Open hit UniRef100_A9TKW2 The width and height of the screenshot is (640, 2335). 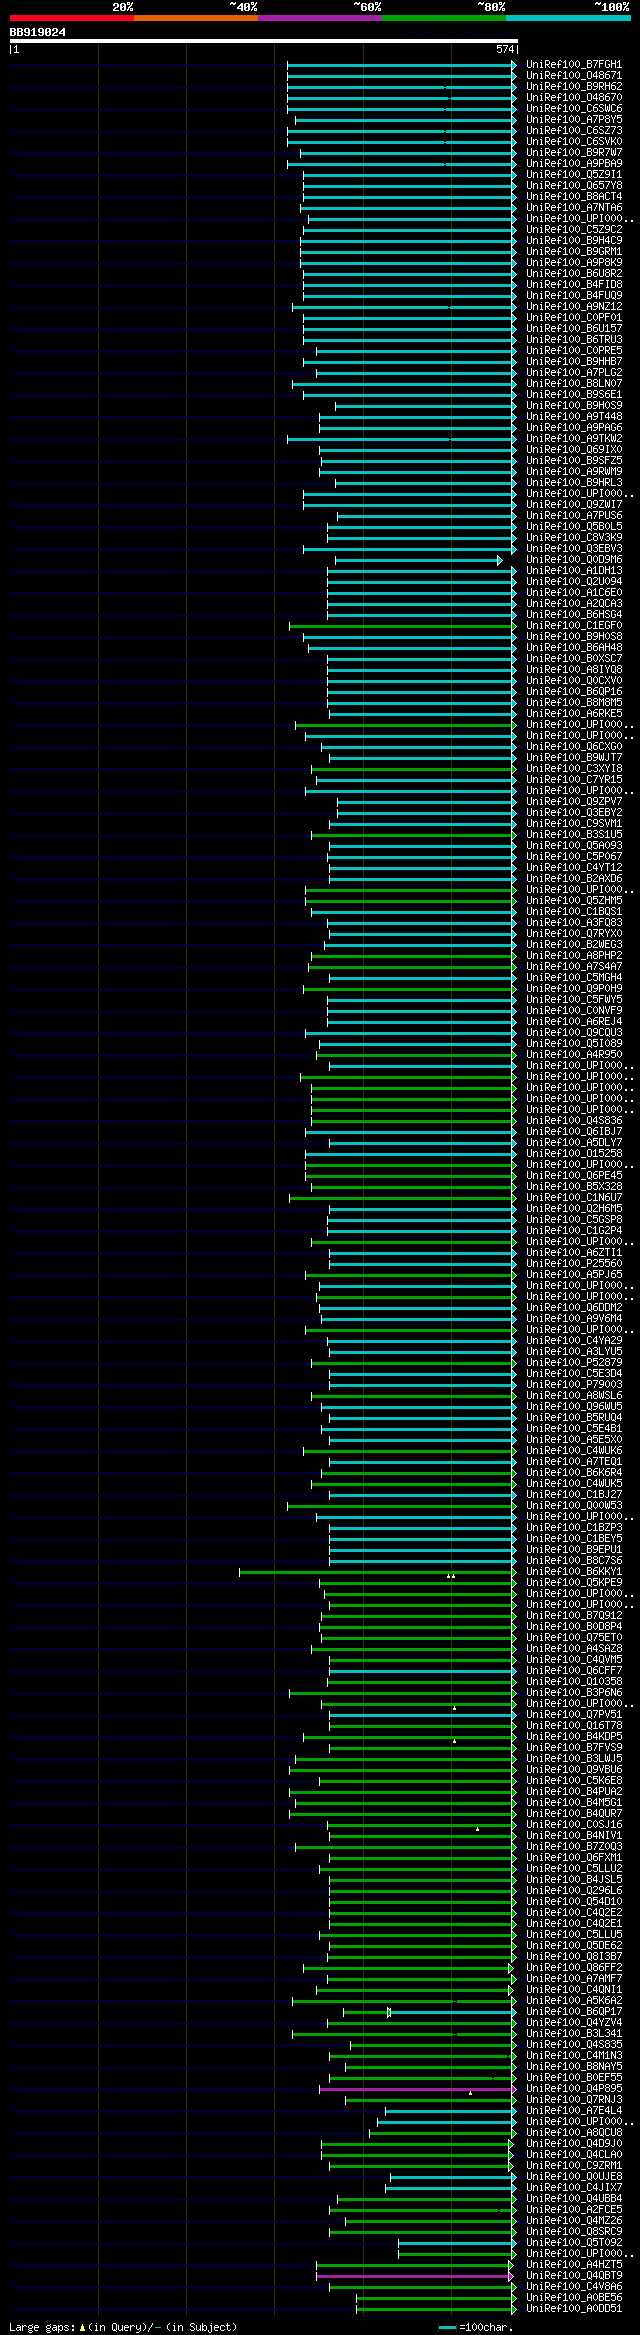coord(574,439)
